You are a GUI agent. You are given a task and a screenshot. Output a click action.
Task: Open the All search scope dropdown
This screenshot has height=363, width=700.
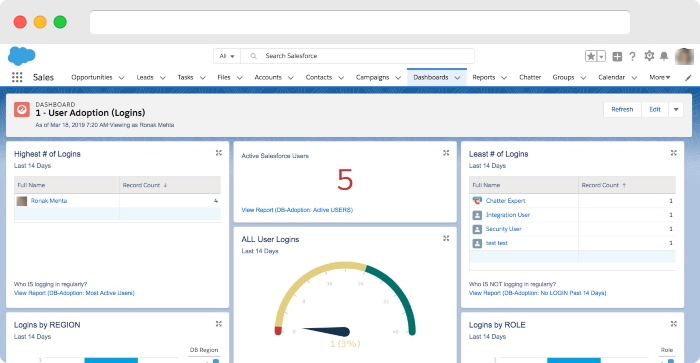point(227,56)
